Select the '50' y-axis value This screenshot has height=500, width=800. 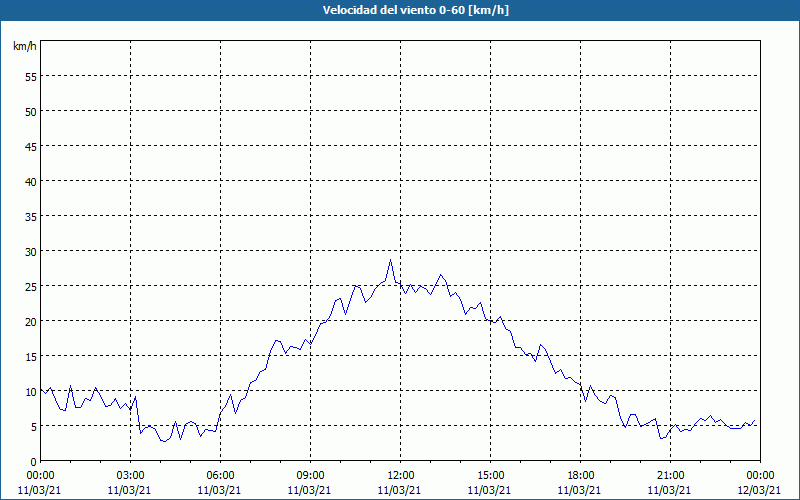[31, 111]
